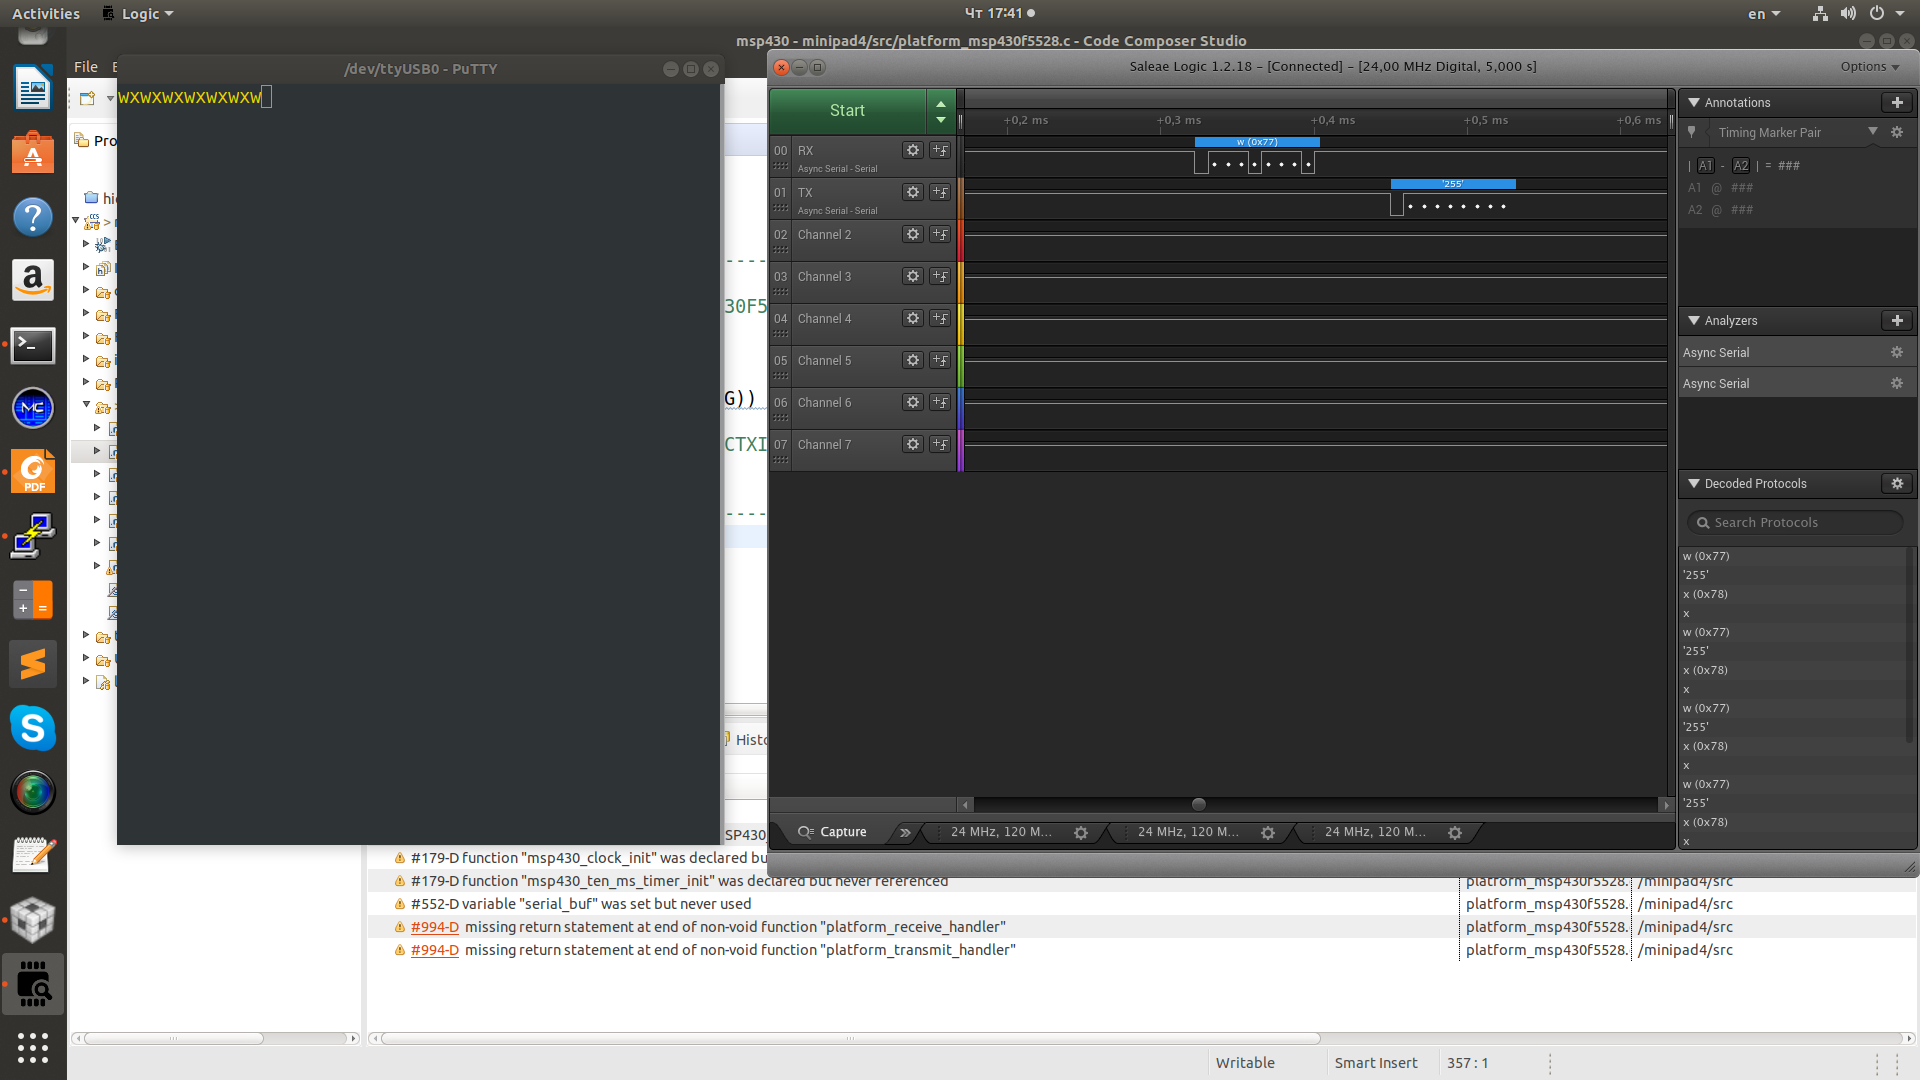Open the File menu

pos(86,67)
